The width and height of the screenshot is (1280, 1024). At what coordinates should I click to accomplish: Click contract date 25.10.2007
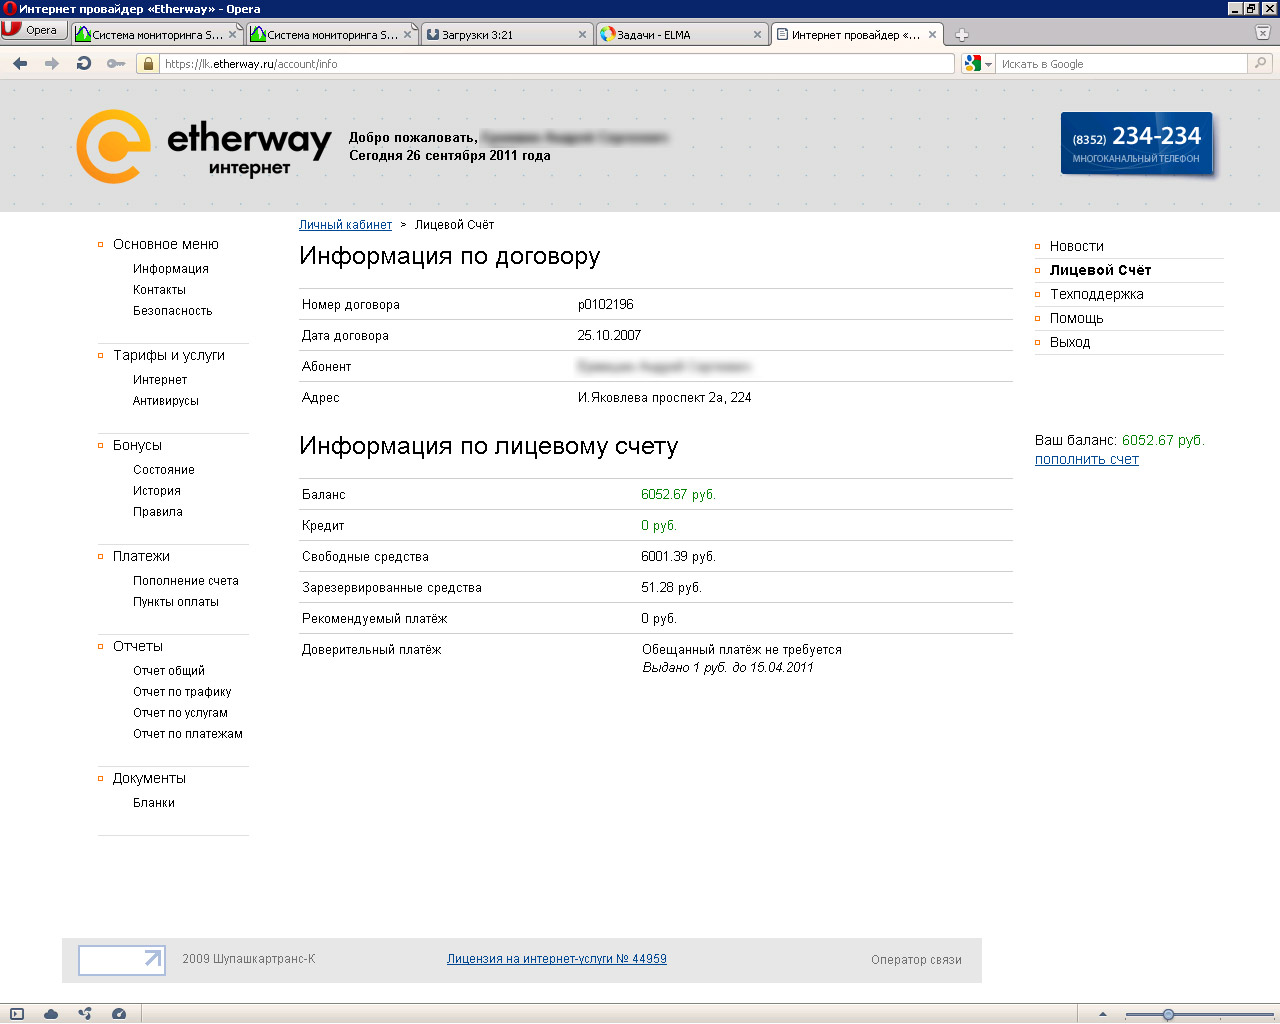(609, 336)
